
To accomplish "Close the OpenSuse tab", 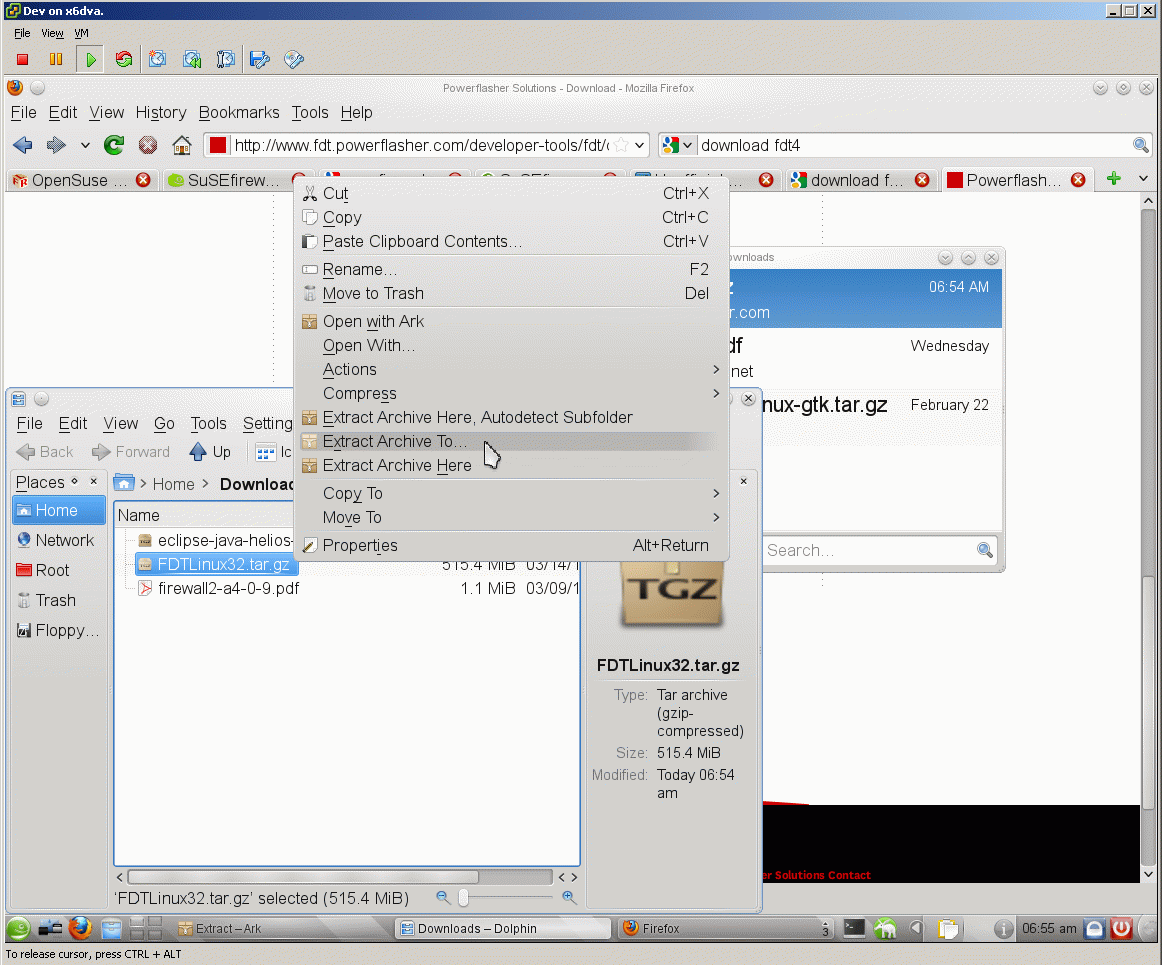I will [x=143, y=180].
